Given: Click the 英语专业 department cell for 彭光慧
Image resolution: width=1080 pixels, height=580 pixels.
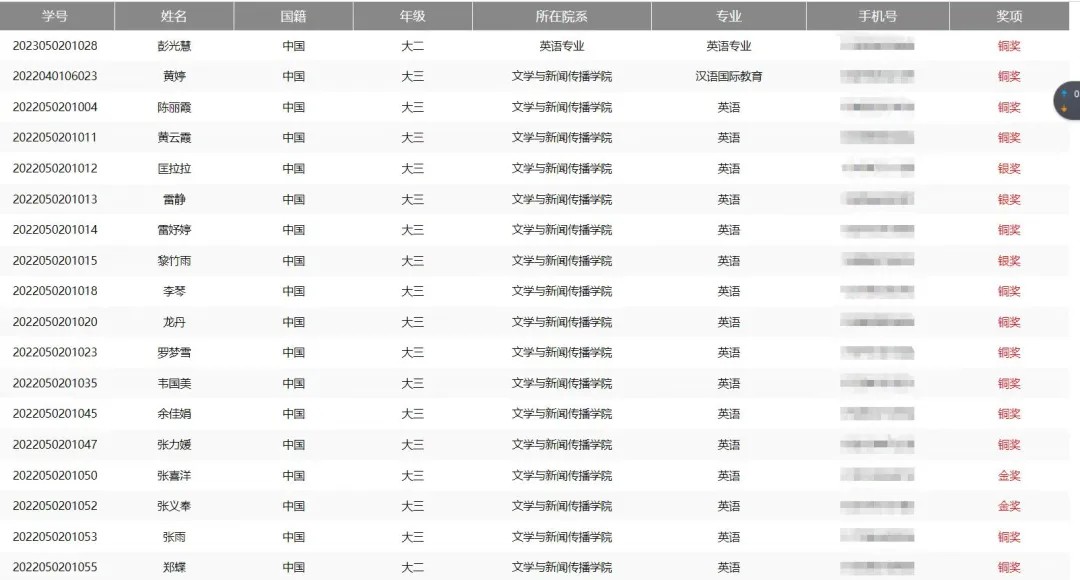Looking at the screenshot, I should pos(561,46).
